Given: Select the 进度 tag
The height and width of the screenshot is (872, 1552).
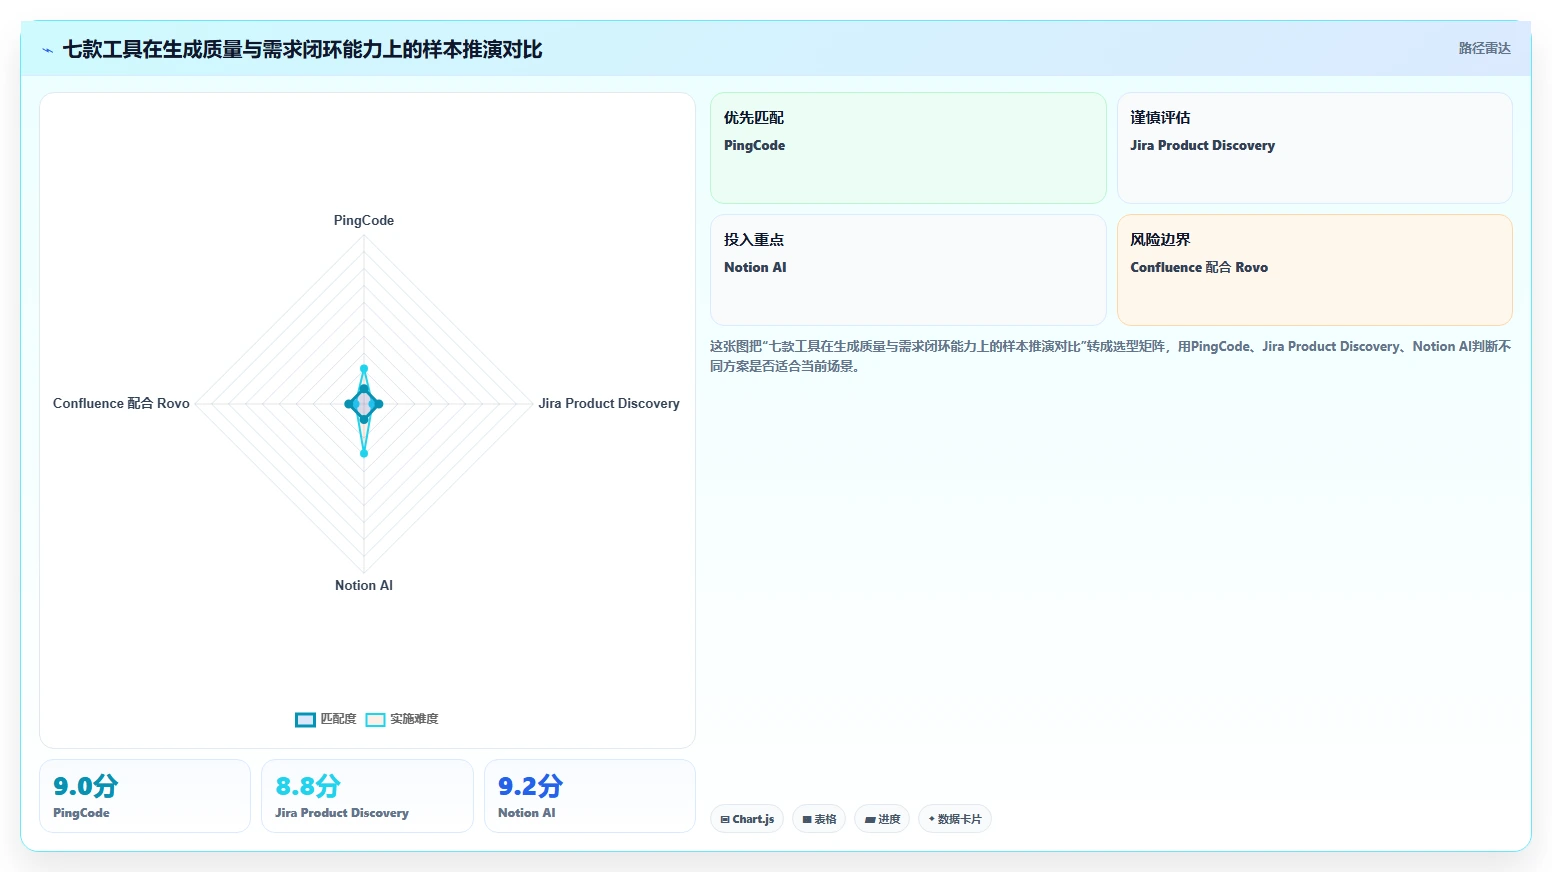Looking at the screenshot, I should click(x=882, y=819).
